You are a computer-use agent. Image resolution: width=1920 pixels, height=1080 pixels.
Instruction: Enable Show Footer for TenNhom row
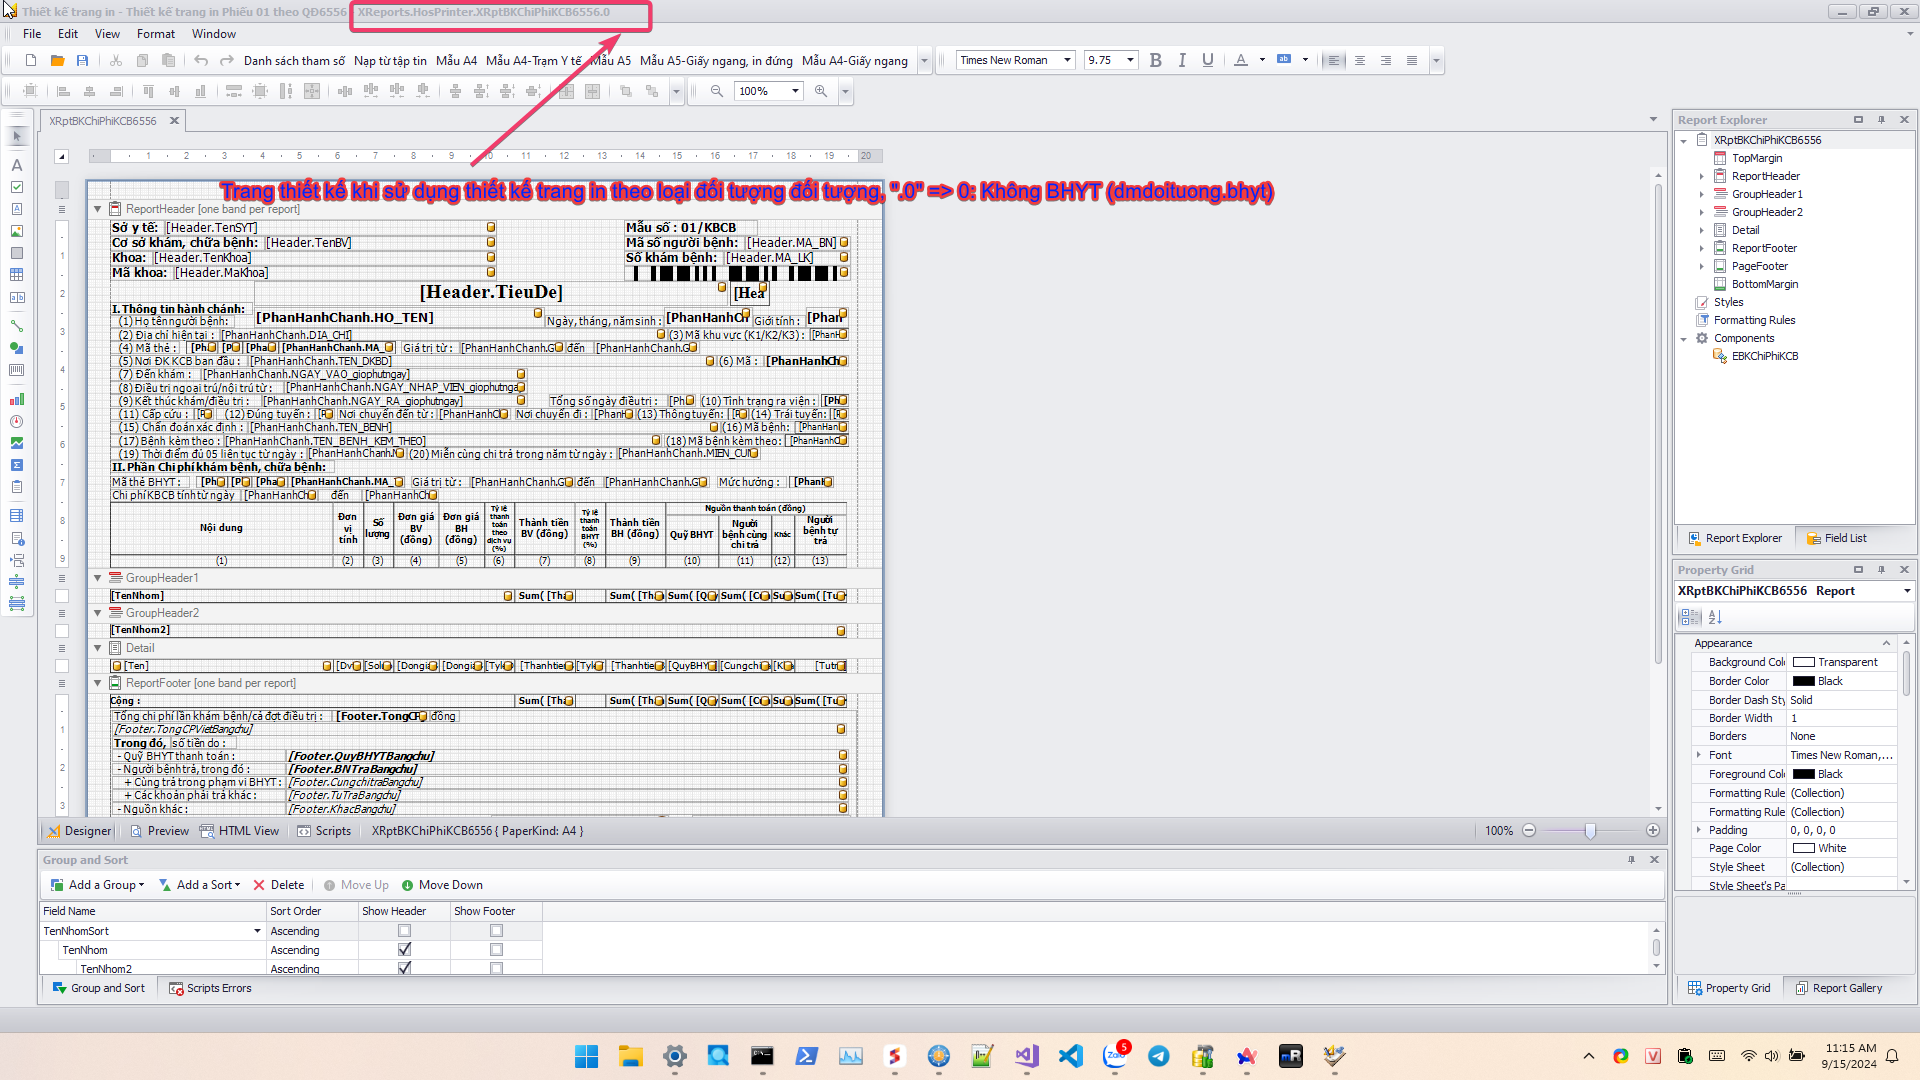[496, 950]
